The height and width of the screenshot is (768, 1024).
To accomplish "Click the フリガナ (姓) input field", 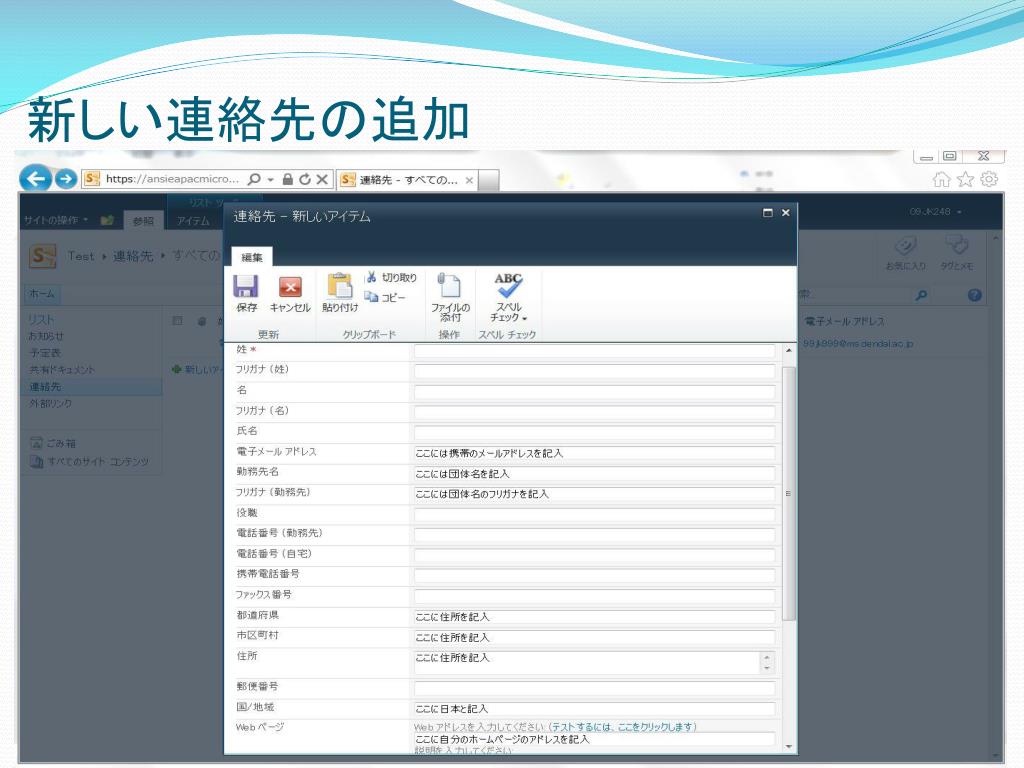I will [594, 371].
